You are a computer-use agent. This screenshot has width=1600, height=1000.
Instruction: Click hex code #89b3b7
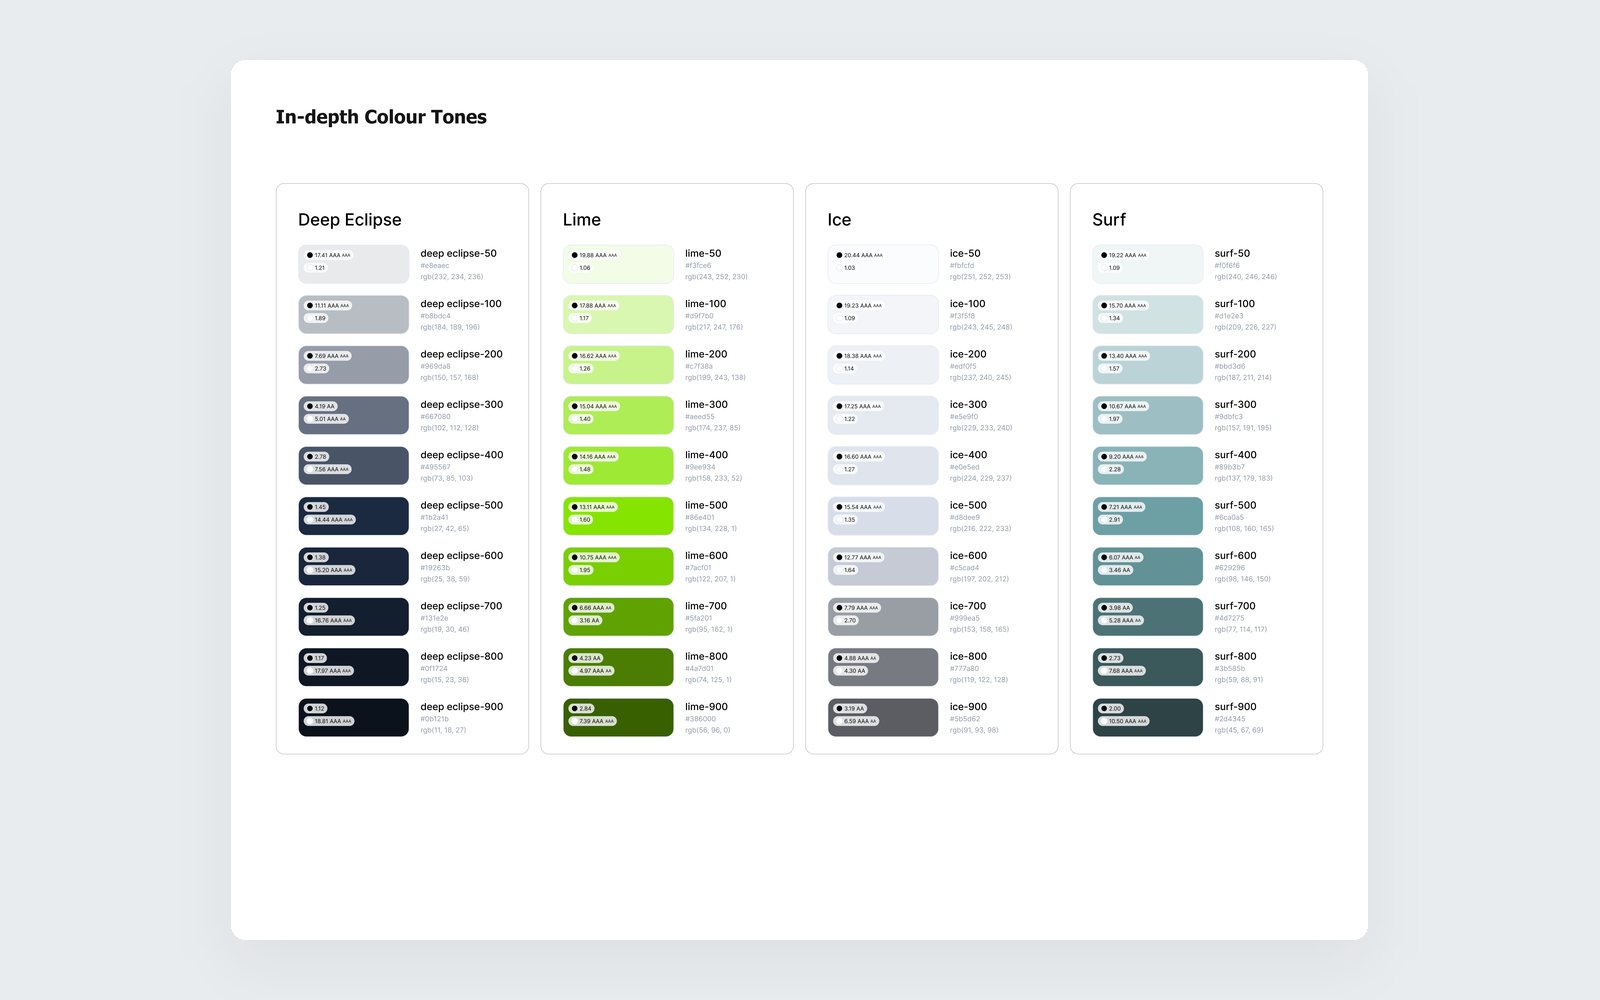[1230, 467]
